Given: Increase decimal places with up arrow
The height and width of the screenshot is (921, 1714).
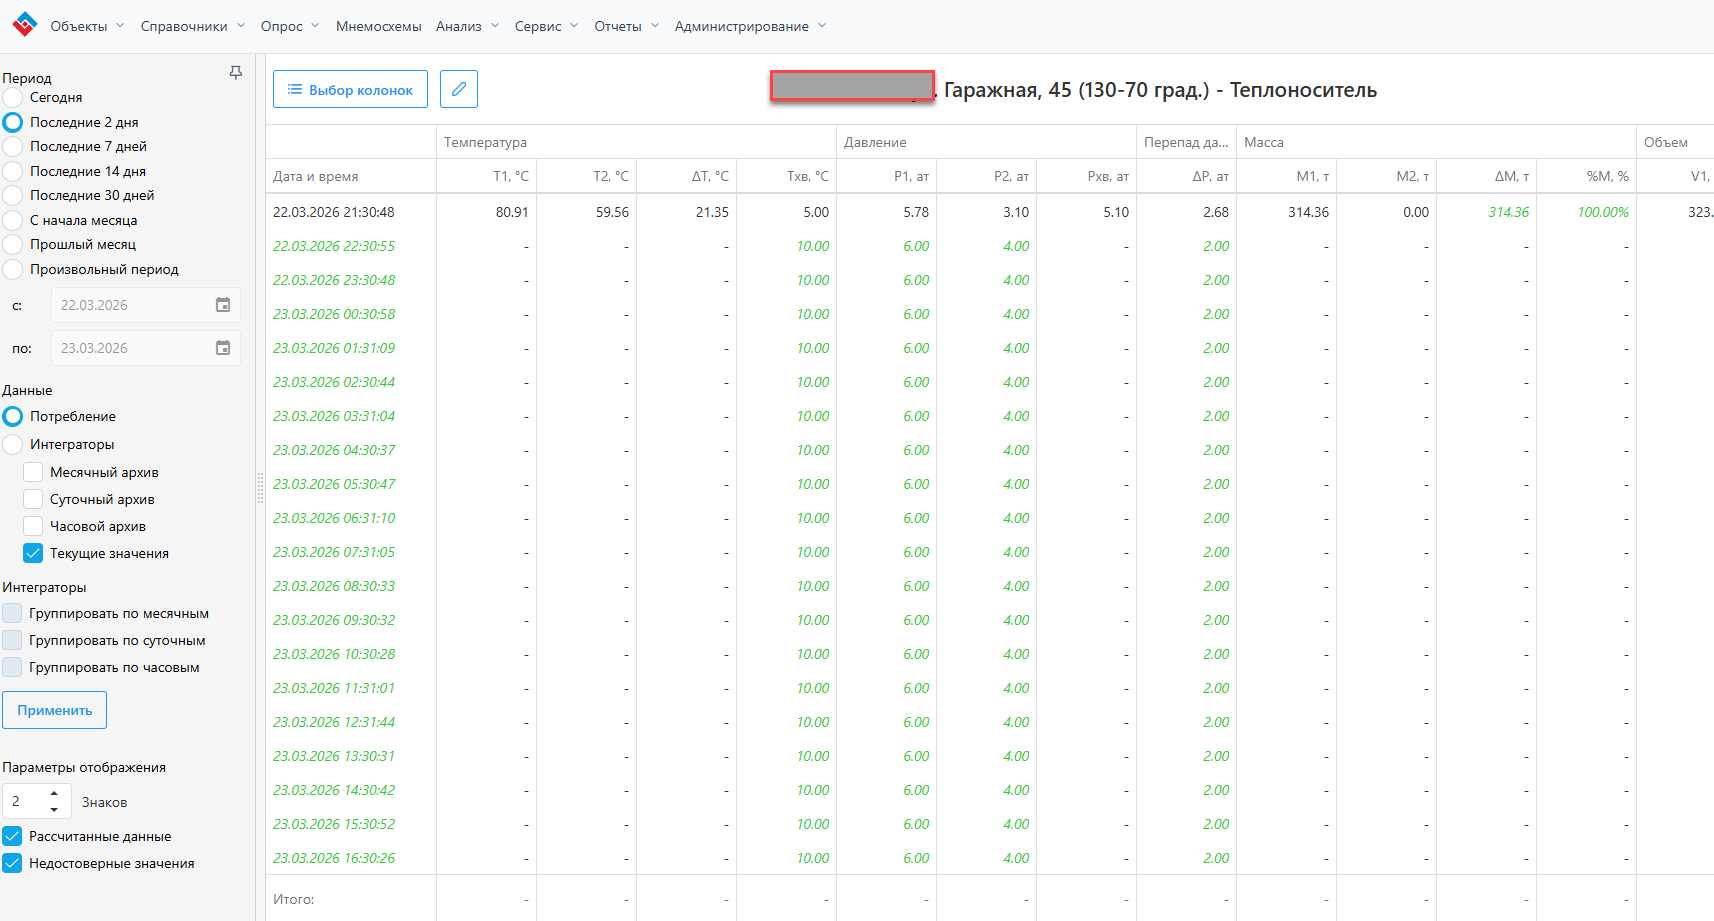Looking at the screenshot, I should tap(54, 794).
